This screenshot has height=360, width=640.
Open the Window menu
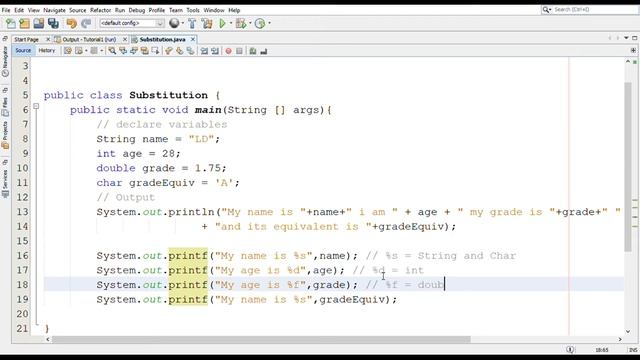pos(214,10)
